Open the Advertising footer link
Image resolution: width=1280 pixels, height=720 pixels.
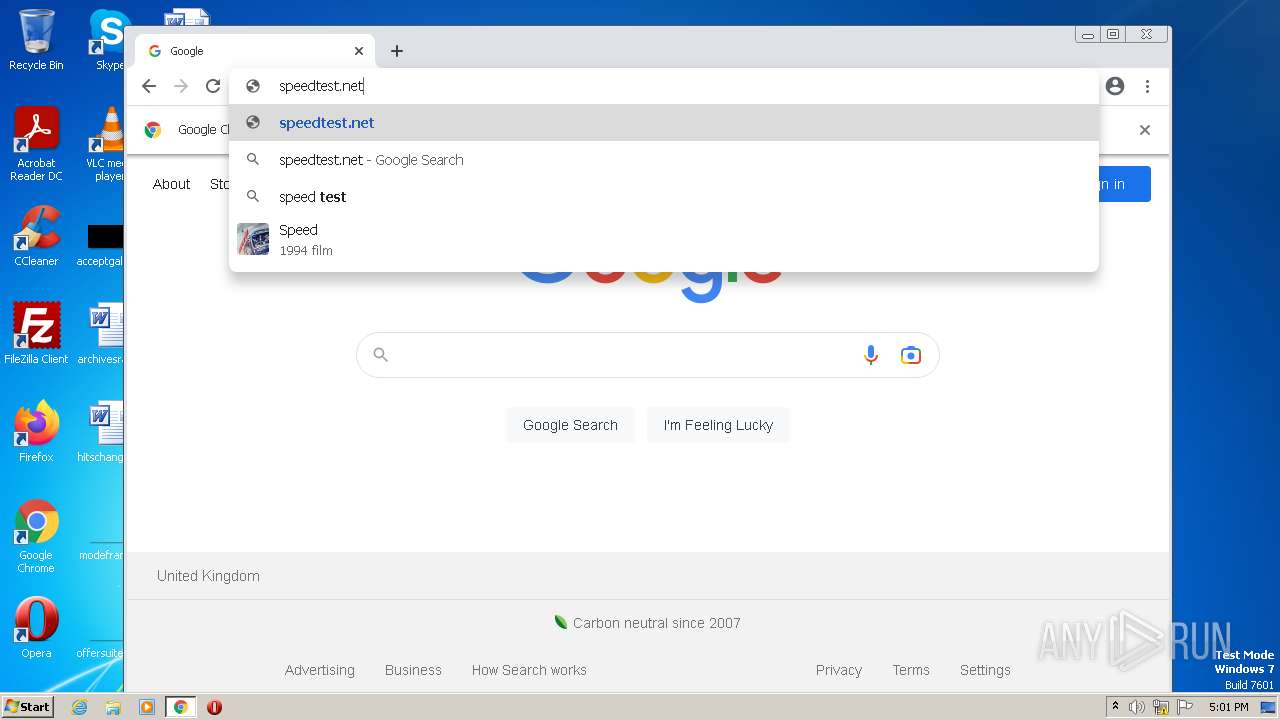320,670
